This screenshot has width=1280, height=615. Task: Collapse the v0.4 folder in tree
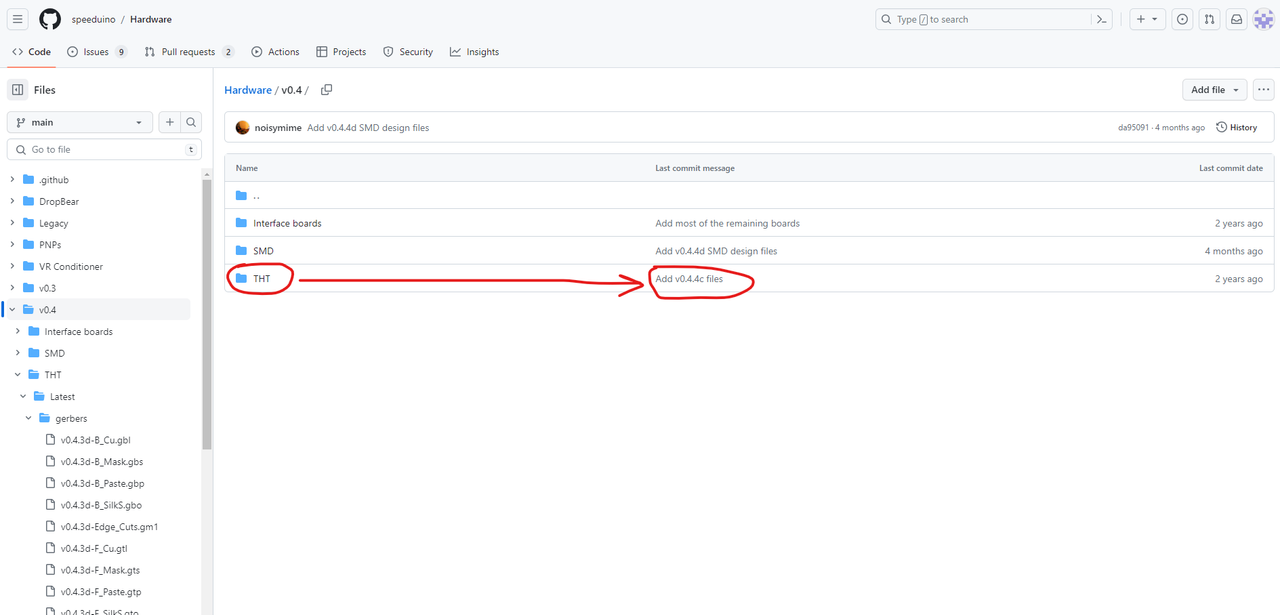tap(12, 310)
